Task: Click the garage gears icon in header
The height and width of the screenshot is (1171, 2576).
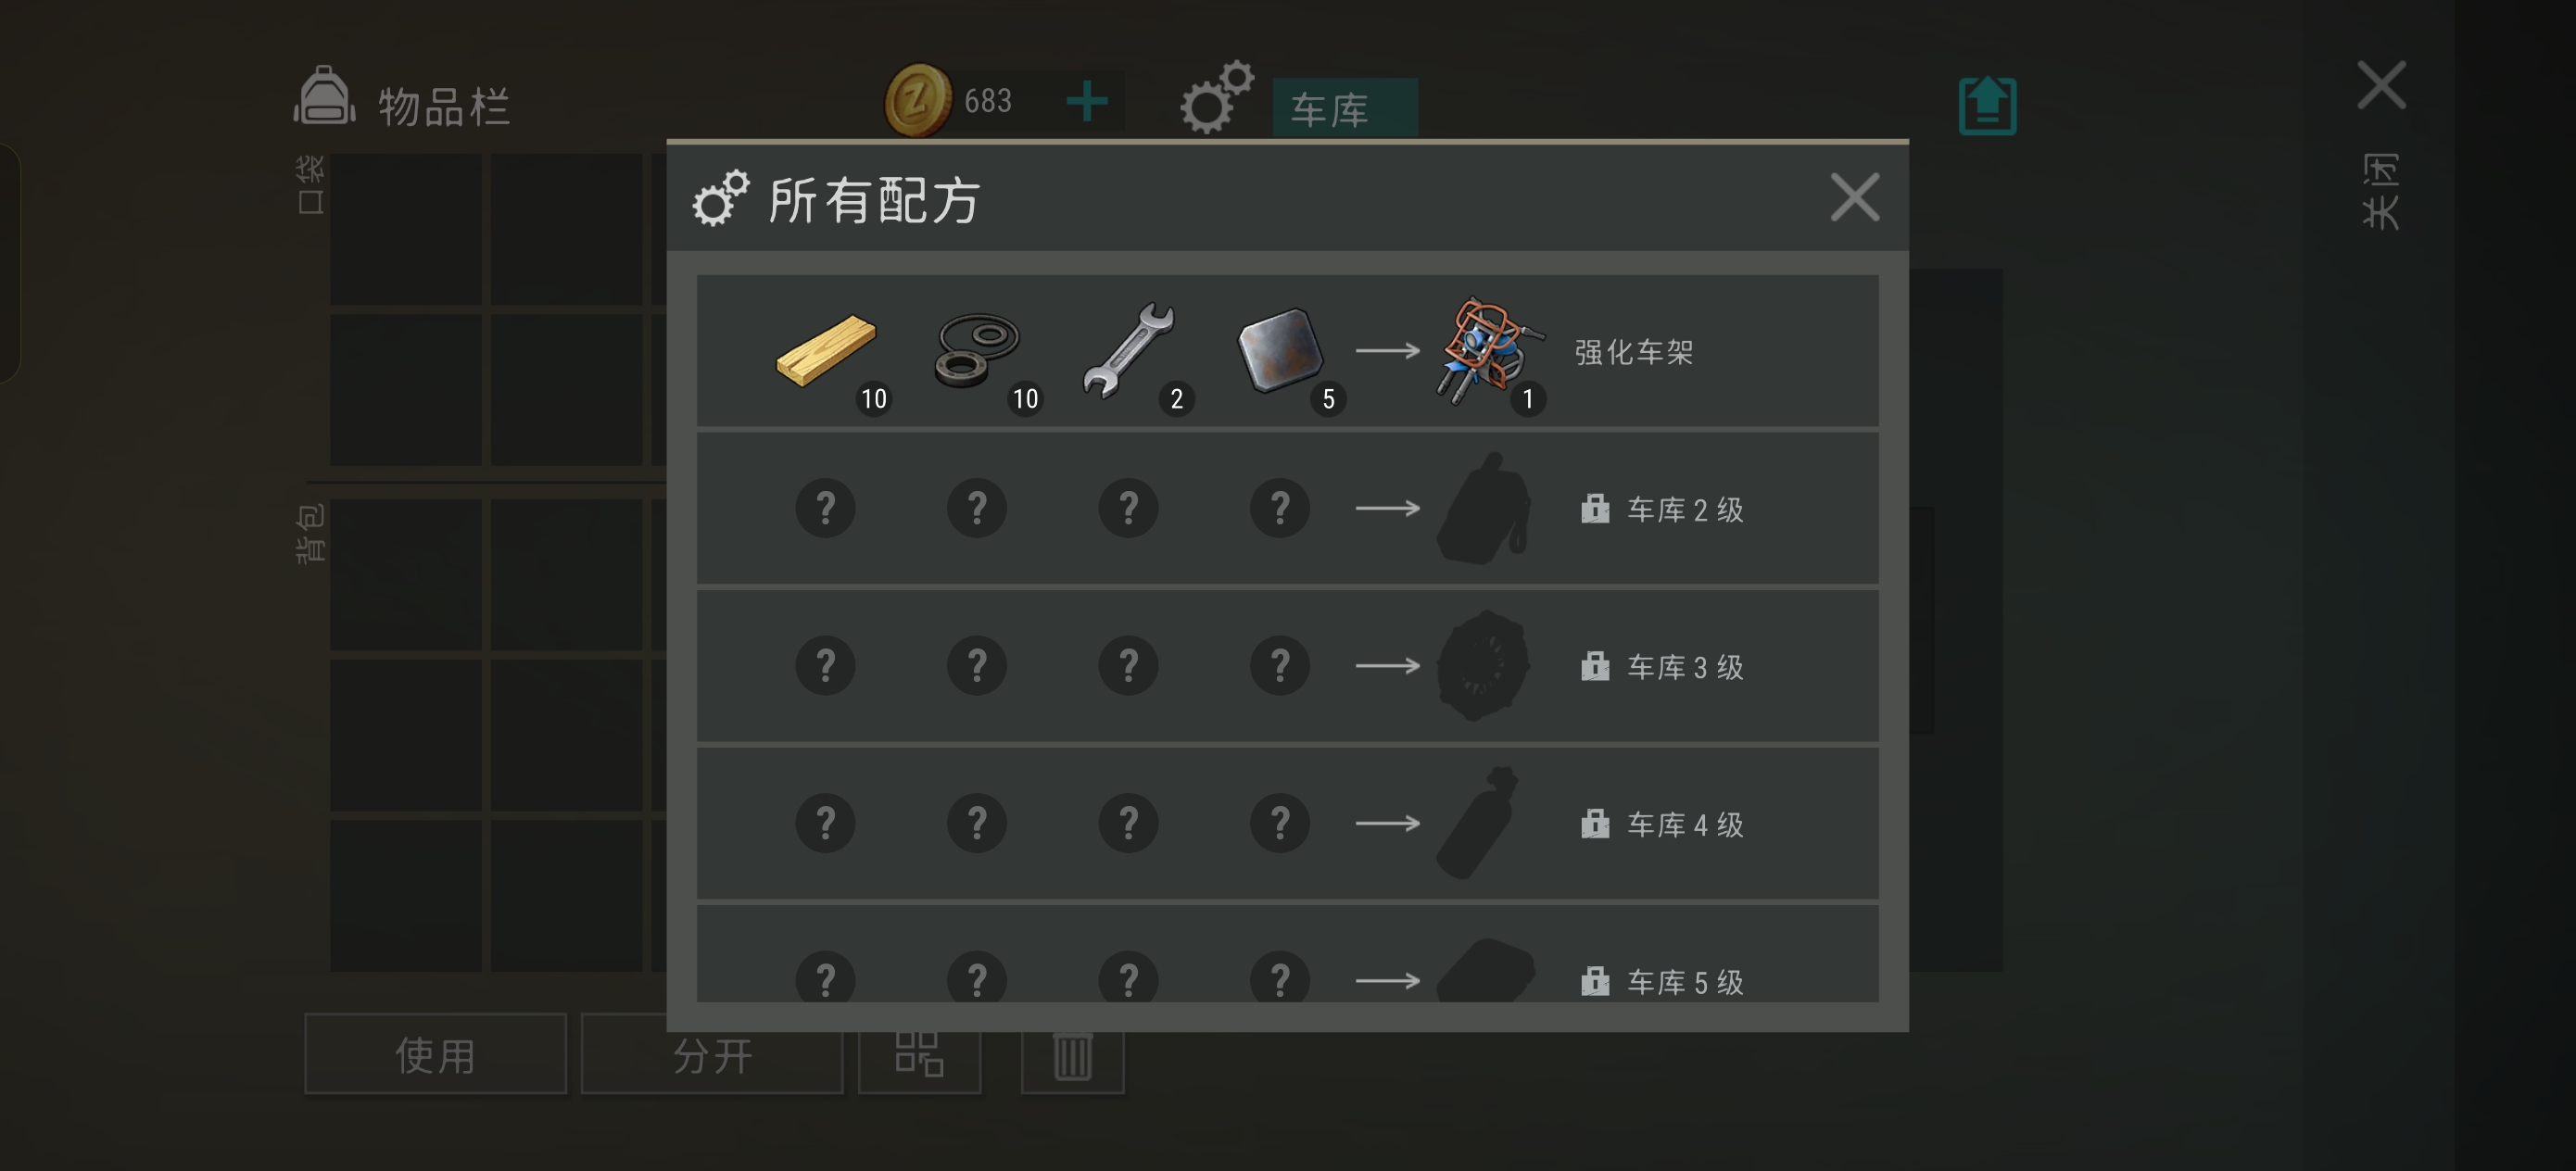Action: (x=1216, y=96)
